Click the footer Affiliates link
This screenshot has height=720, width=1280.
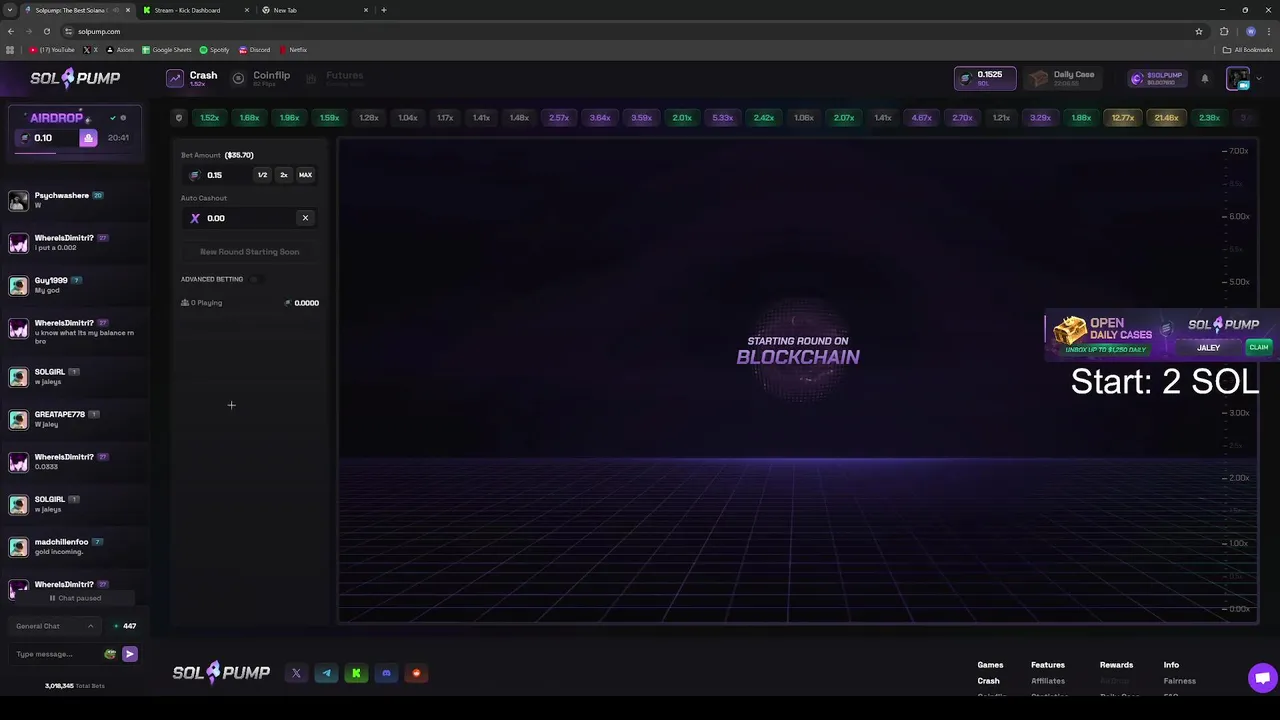coord(1048,681)
